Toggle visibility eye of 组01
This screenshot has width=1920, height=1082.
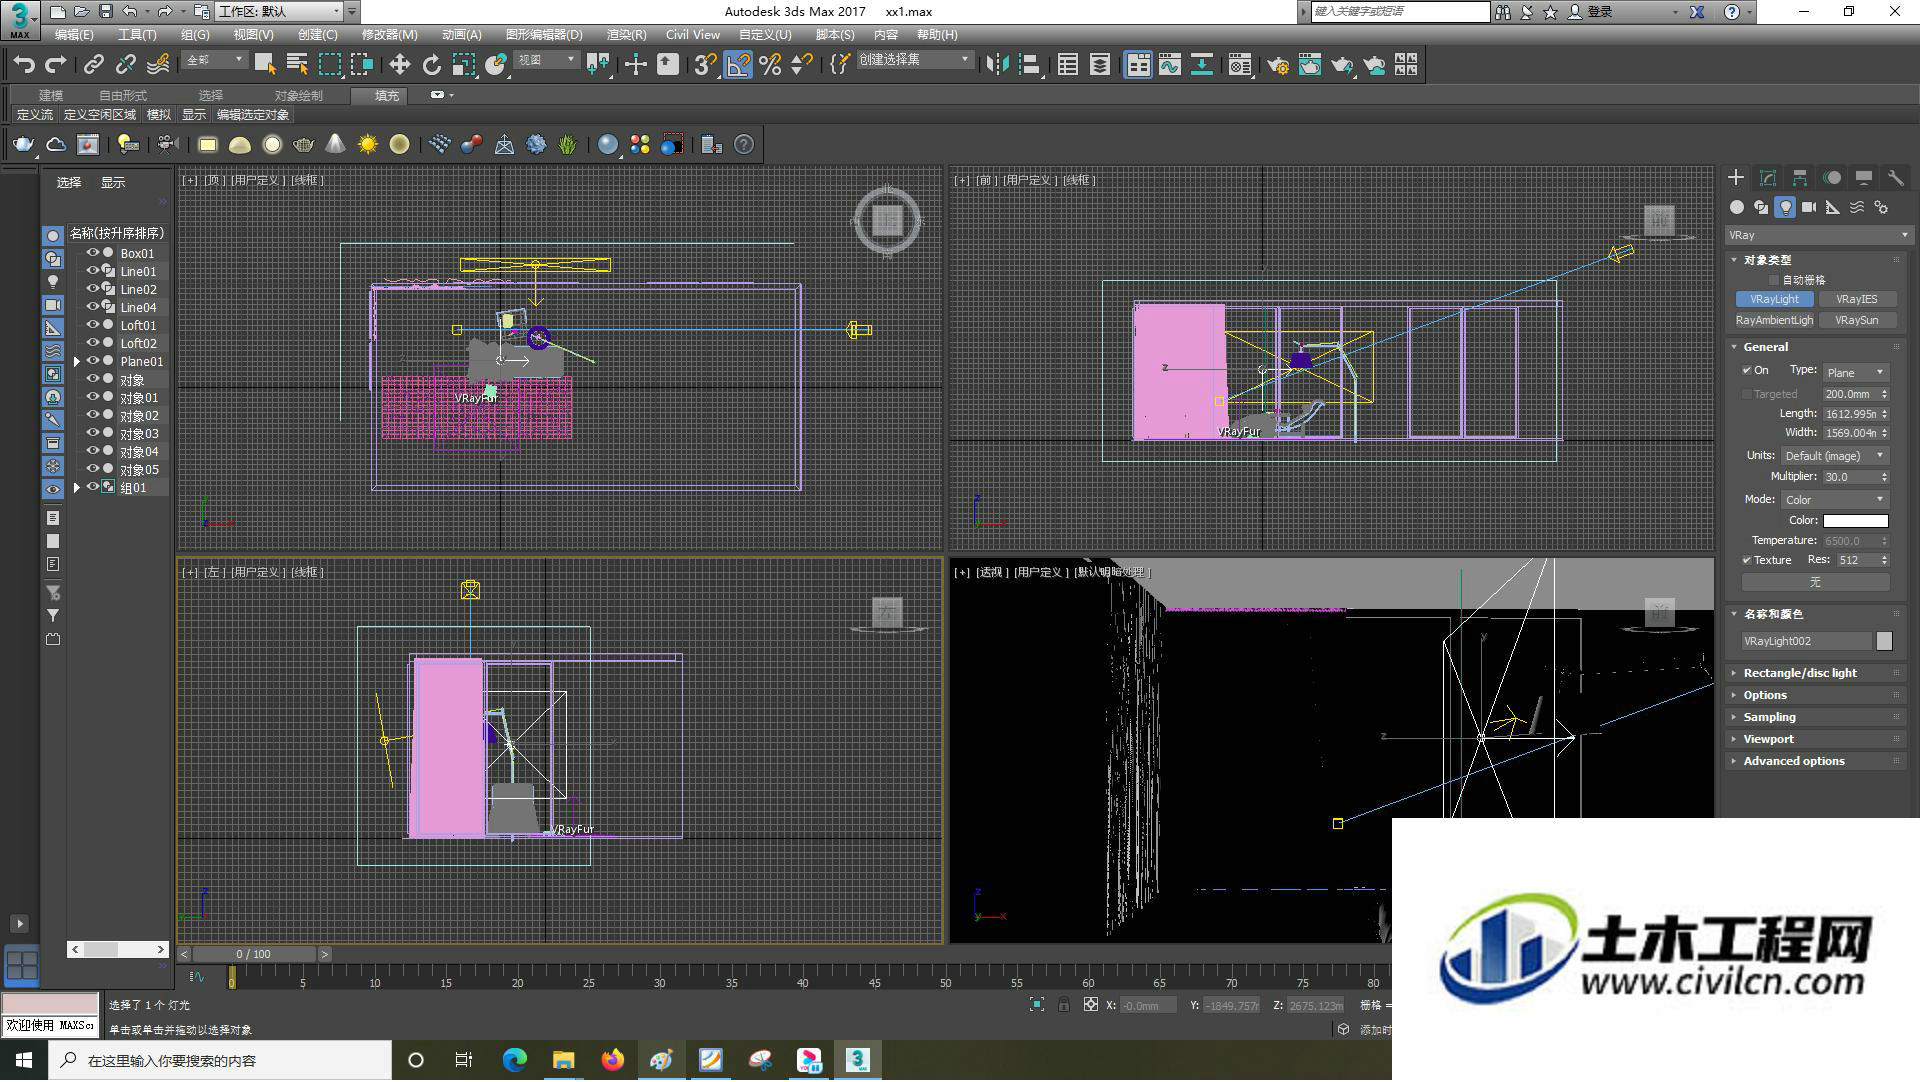tap(92, 487)
